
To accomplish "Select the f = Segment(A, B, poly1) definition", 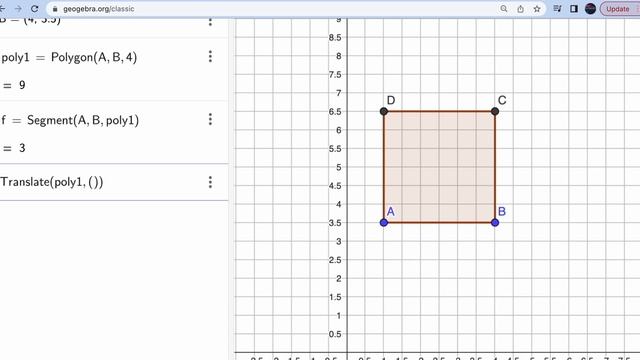I will 70,120.
